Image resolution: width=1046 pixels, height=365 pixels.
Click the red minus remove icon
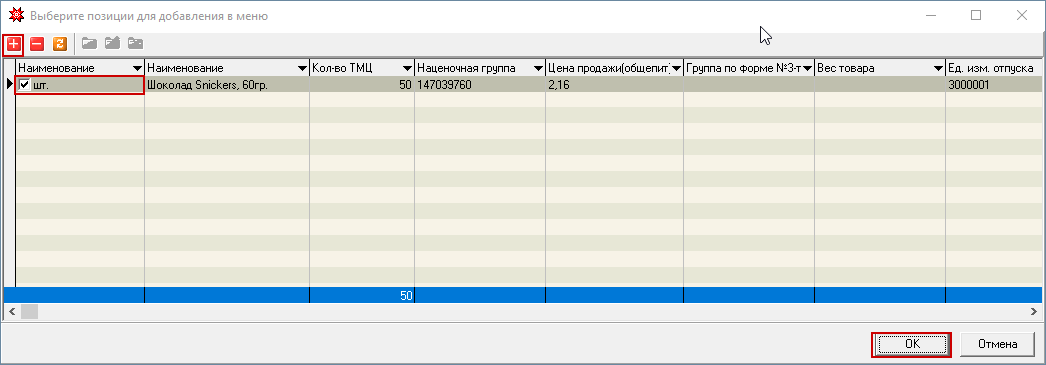point(37,44)
